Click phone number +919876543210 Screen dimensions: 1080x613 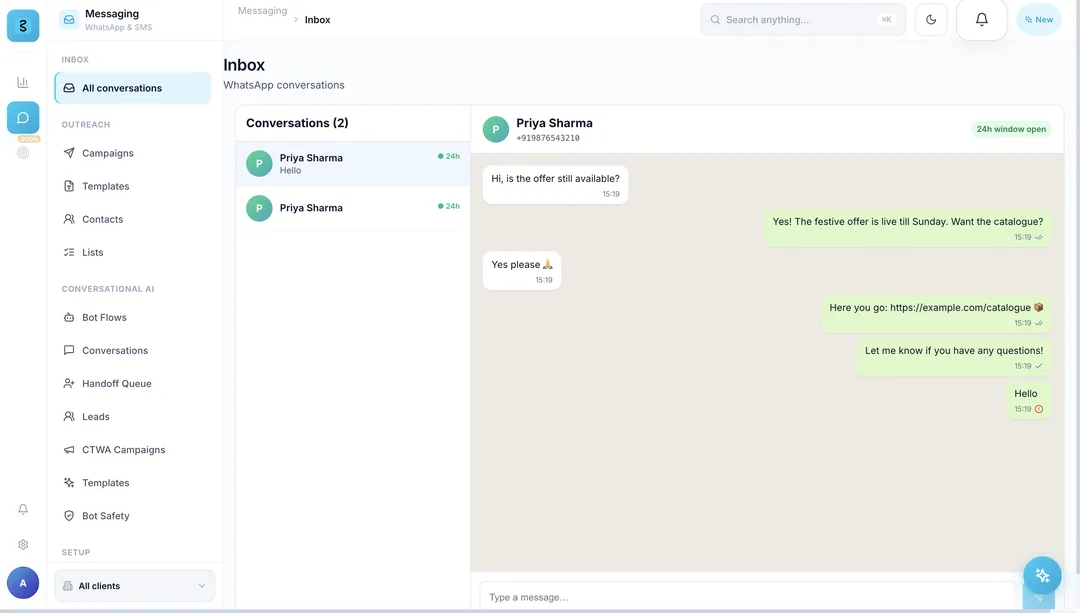pyautogui.click(x=548, y=138)
